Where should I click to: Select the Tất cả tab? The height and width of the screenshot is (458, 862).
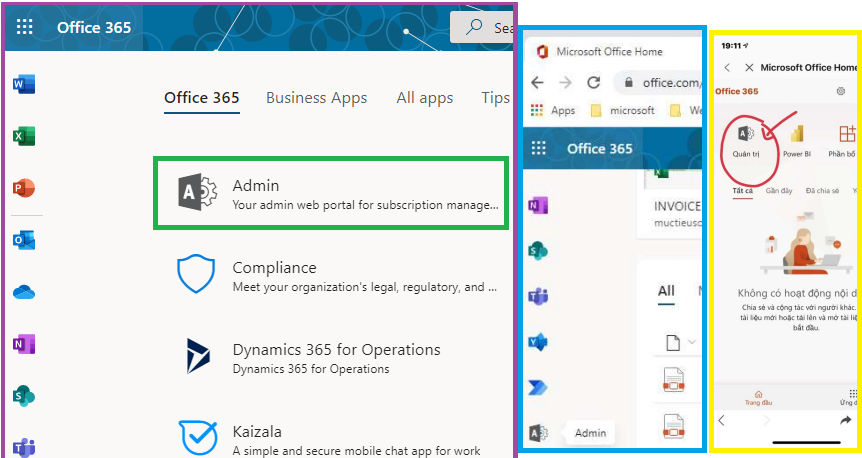742,191
